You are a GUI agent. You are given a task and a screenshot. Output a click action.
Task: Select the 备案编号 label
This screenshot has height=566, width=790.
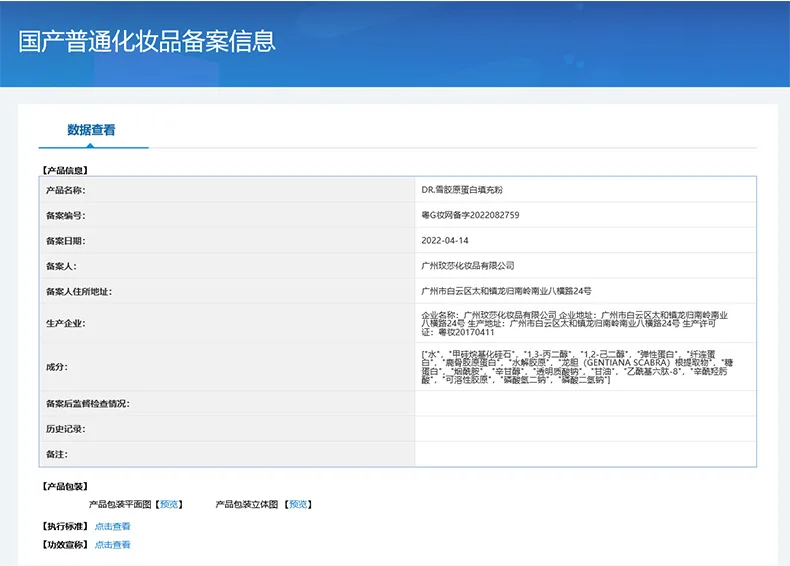click(65, 216)
